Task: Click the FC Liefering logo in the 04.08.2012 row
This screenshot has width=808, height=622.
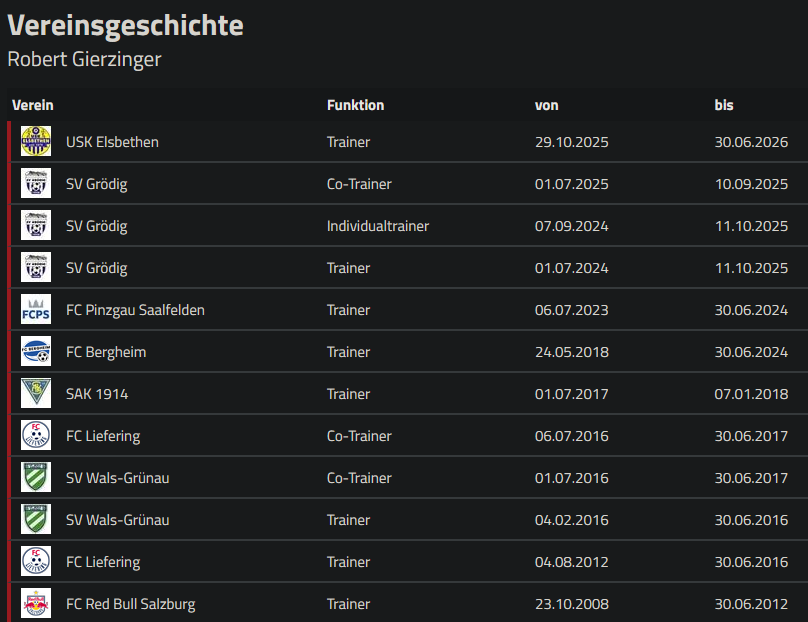Action: [x=36, y=562]
